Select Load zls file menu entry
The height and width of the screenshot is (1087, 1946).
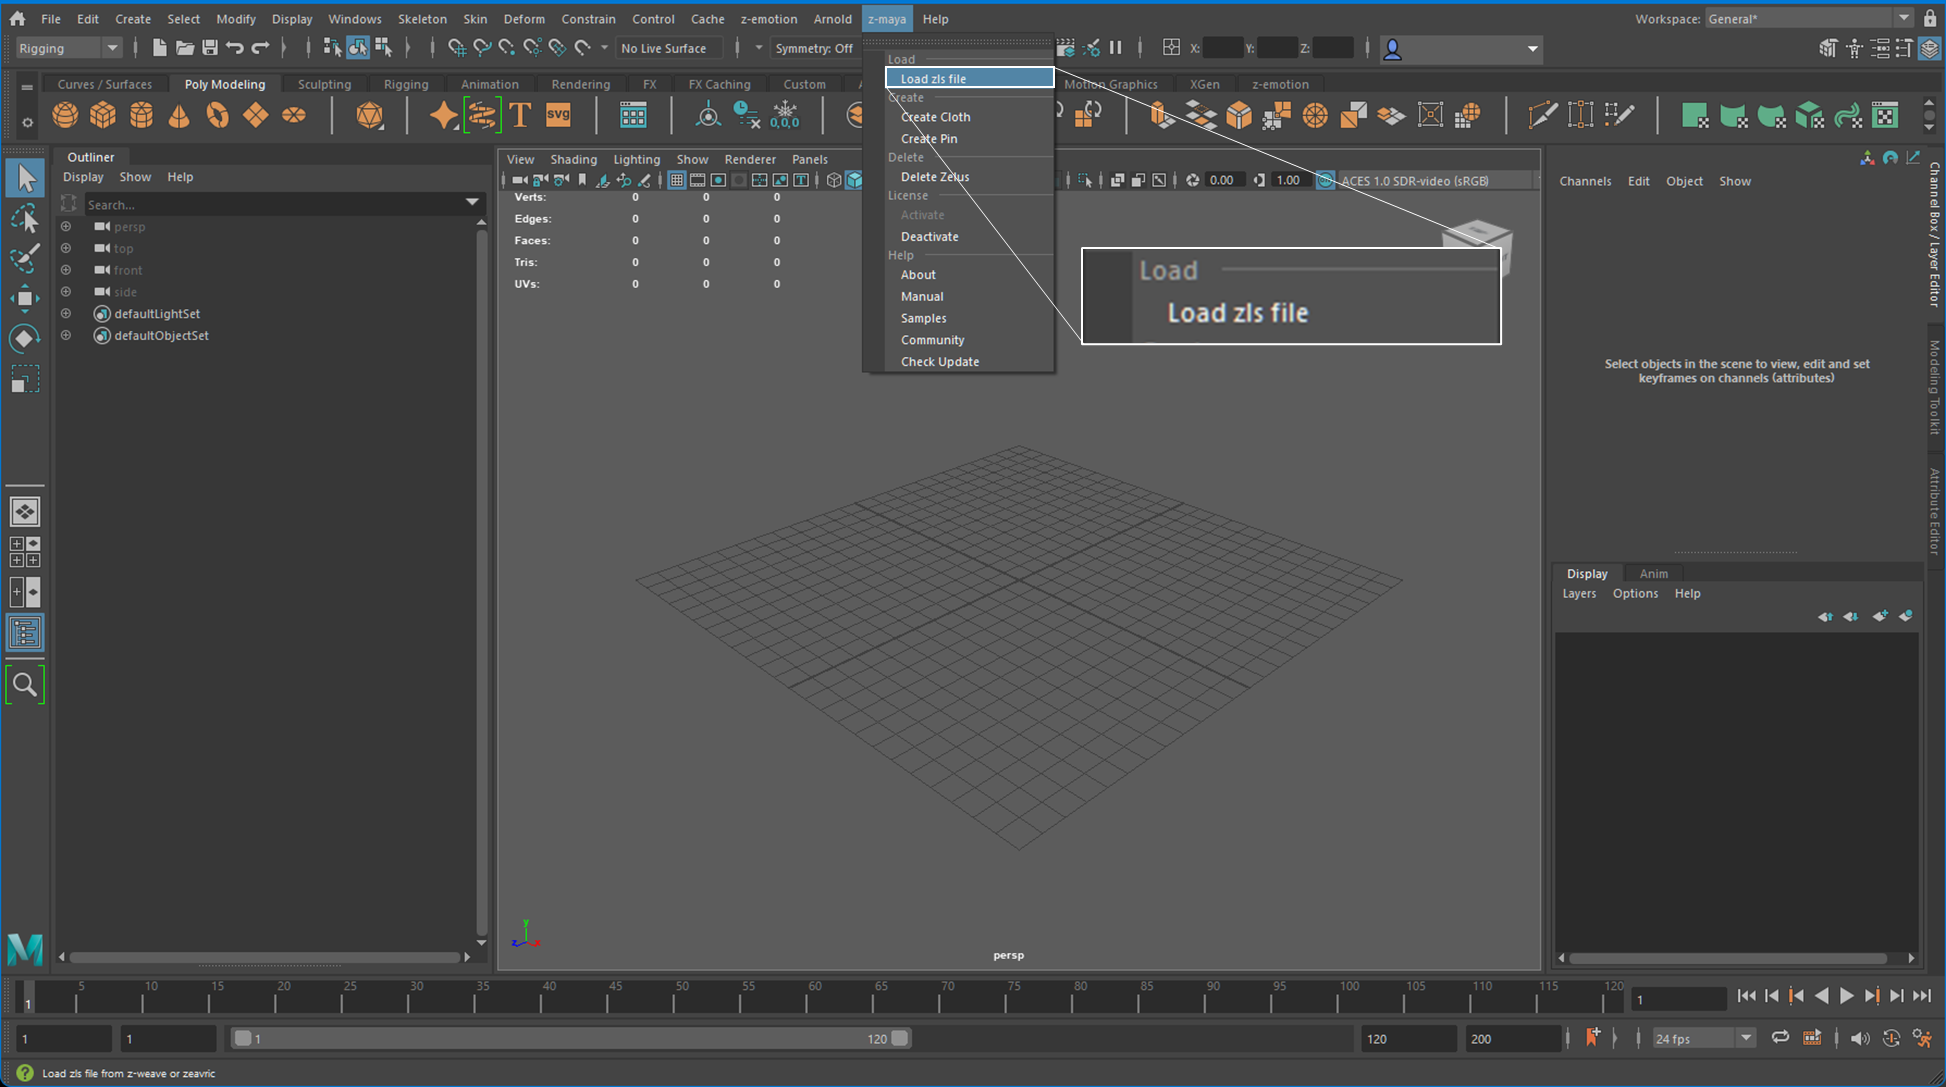(969, 78)
